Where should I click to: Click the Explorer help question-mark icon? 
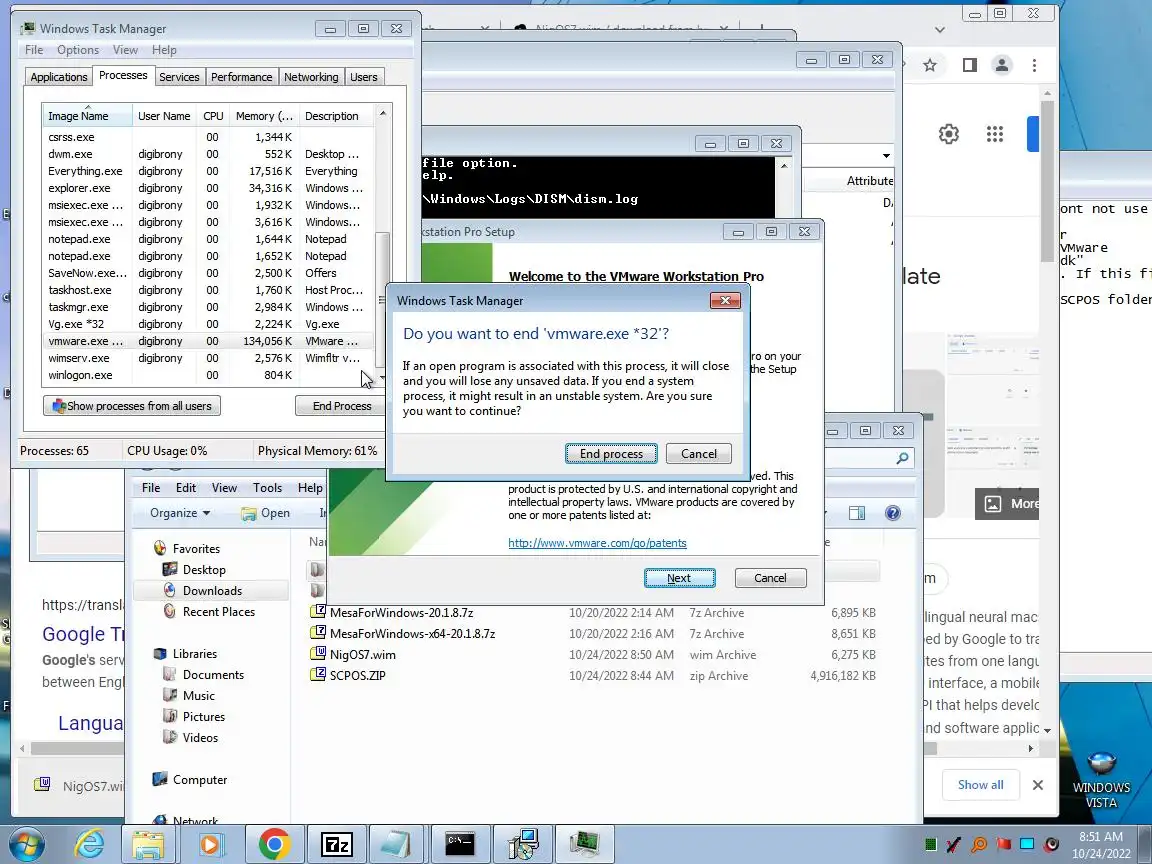pyautogui.click(x=893, y=513)
